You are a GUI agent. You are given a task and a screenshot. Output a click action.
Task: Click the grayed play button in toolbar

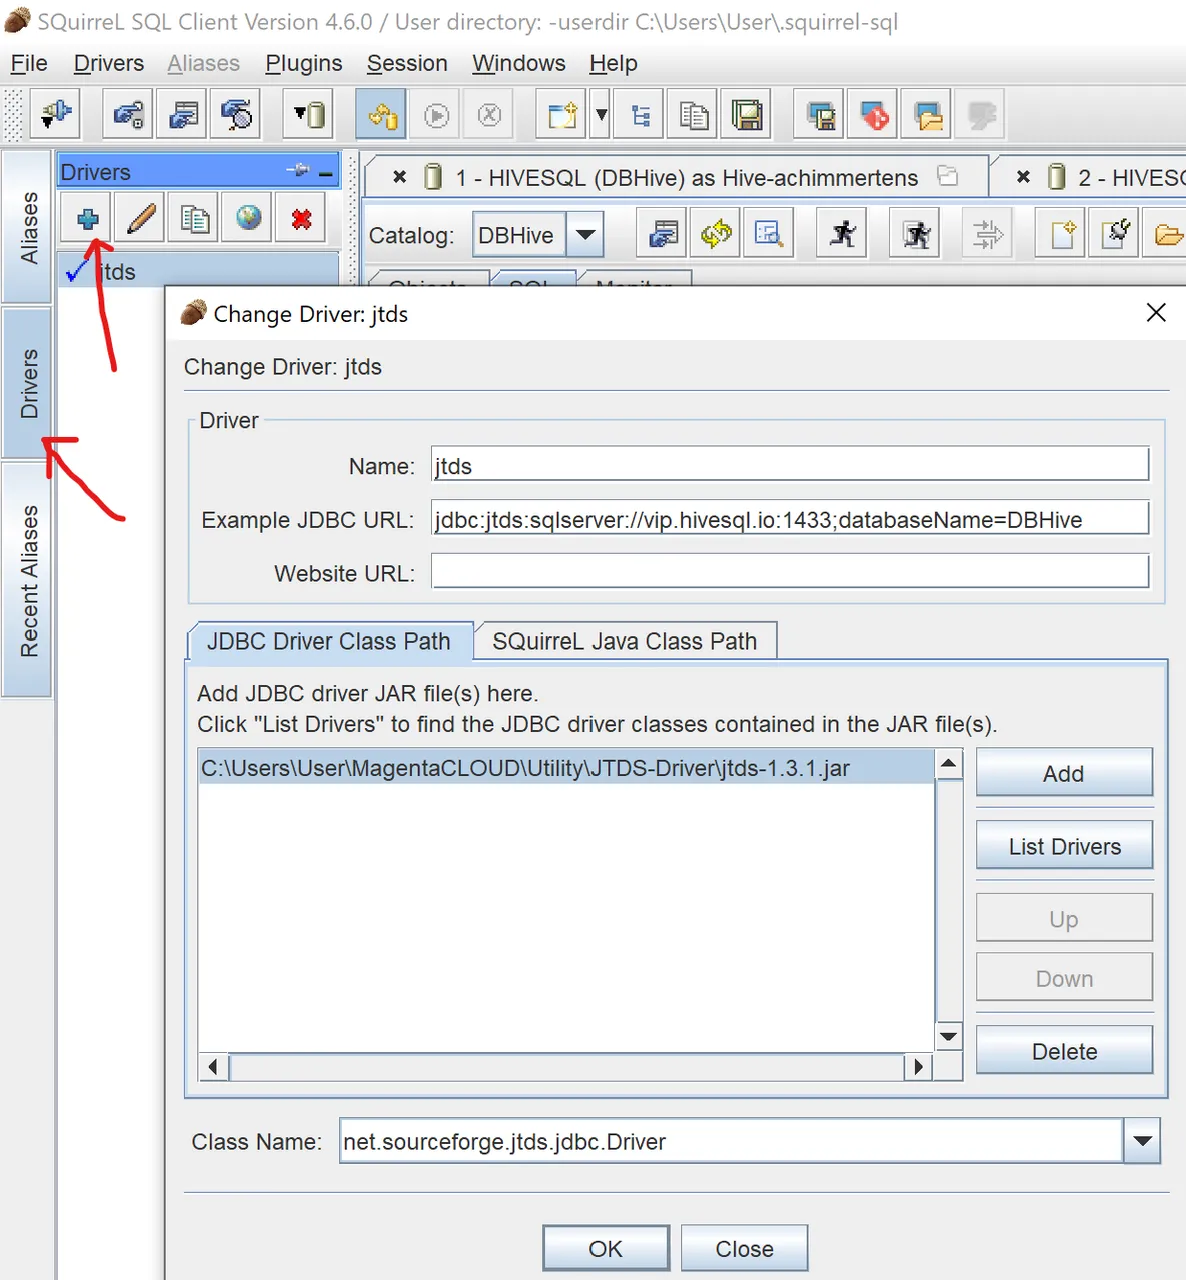click(436, 115)
